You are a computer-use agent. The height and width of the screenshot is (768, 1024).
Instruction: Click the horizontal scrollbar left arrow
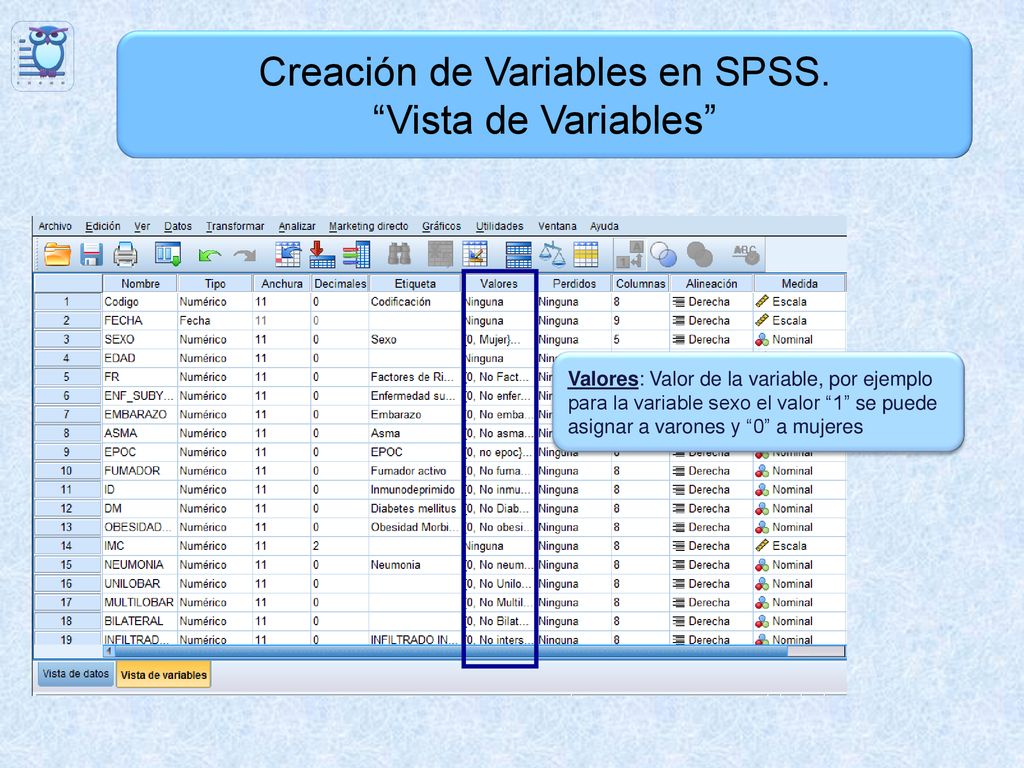pyautogui.click(x=108, y=651)
